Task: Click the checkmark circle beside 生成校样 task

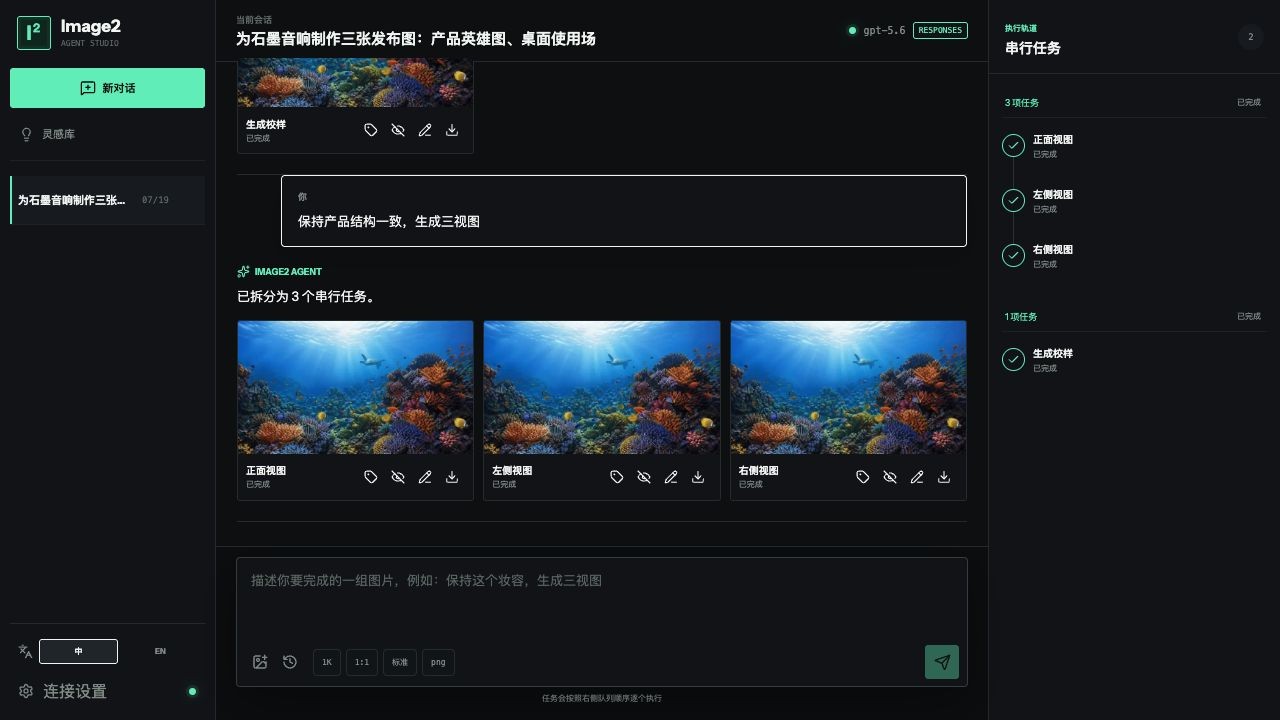Action: 1013,358
